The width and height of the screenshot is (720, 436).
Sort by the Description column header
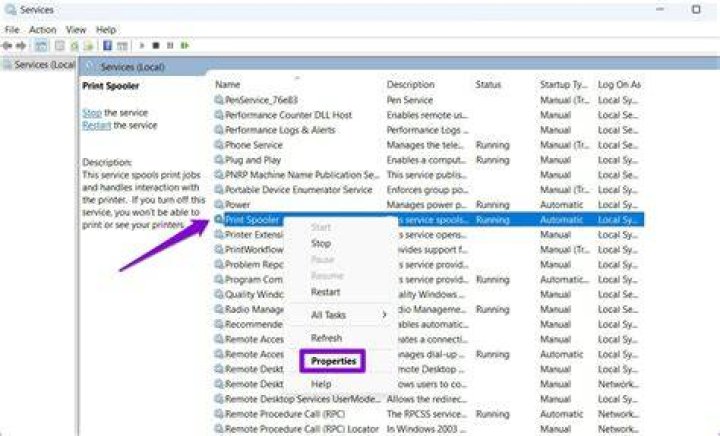411,84
